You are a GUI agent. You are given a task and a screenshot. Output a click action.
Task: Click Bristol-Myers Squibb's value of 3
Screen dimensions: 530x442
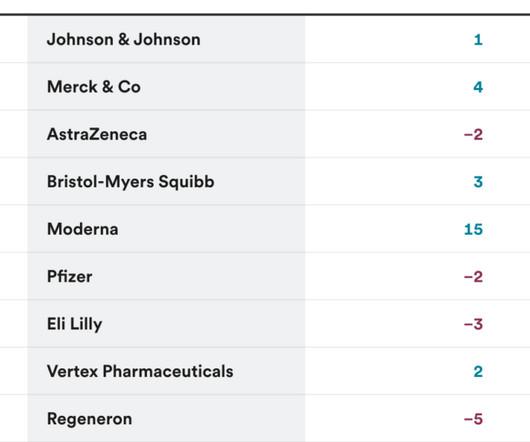tap(478, 182)
